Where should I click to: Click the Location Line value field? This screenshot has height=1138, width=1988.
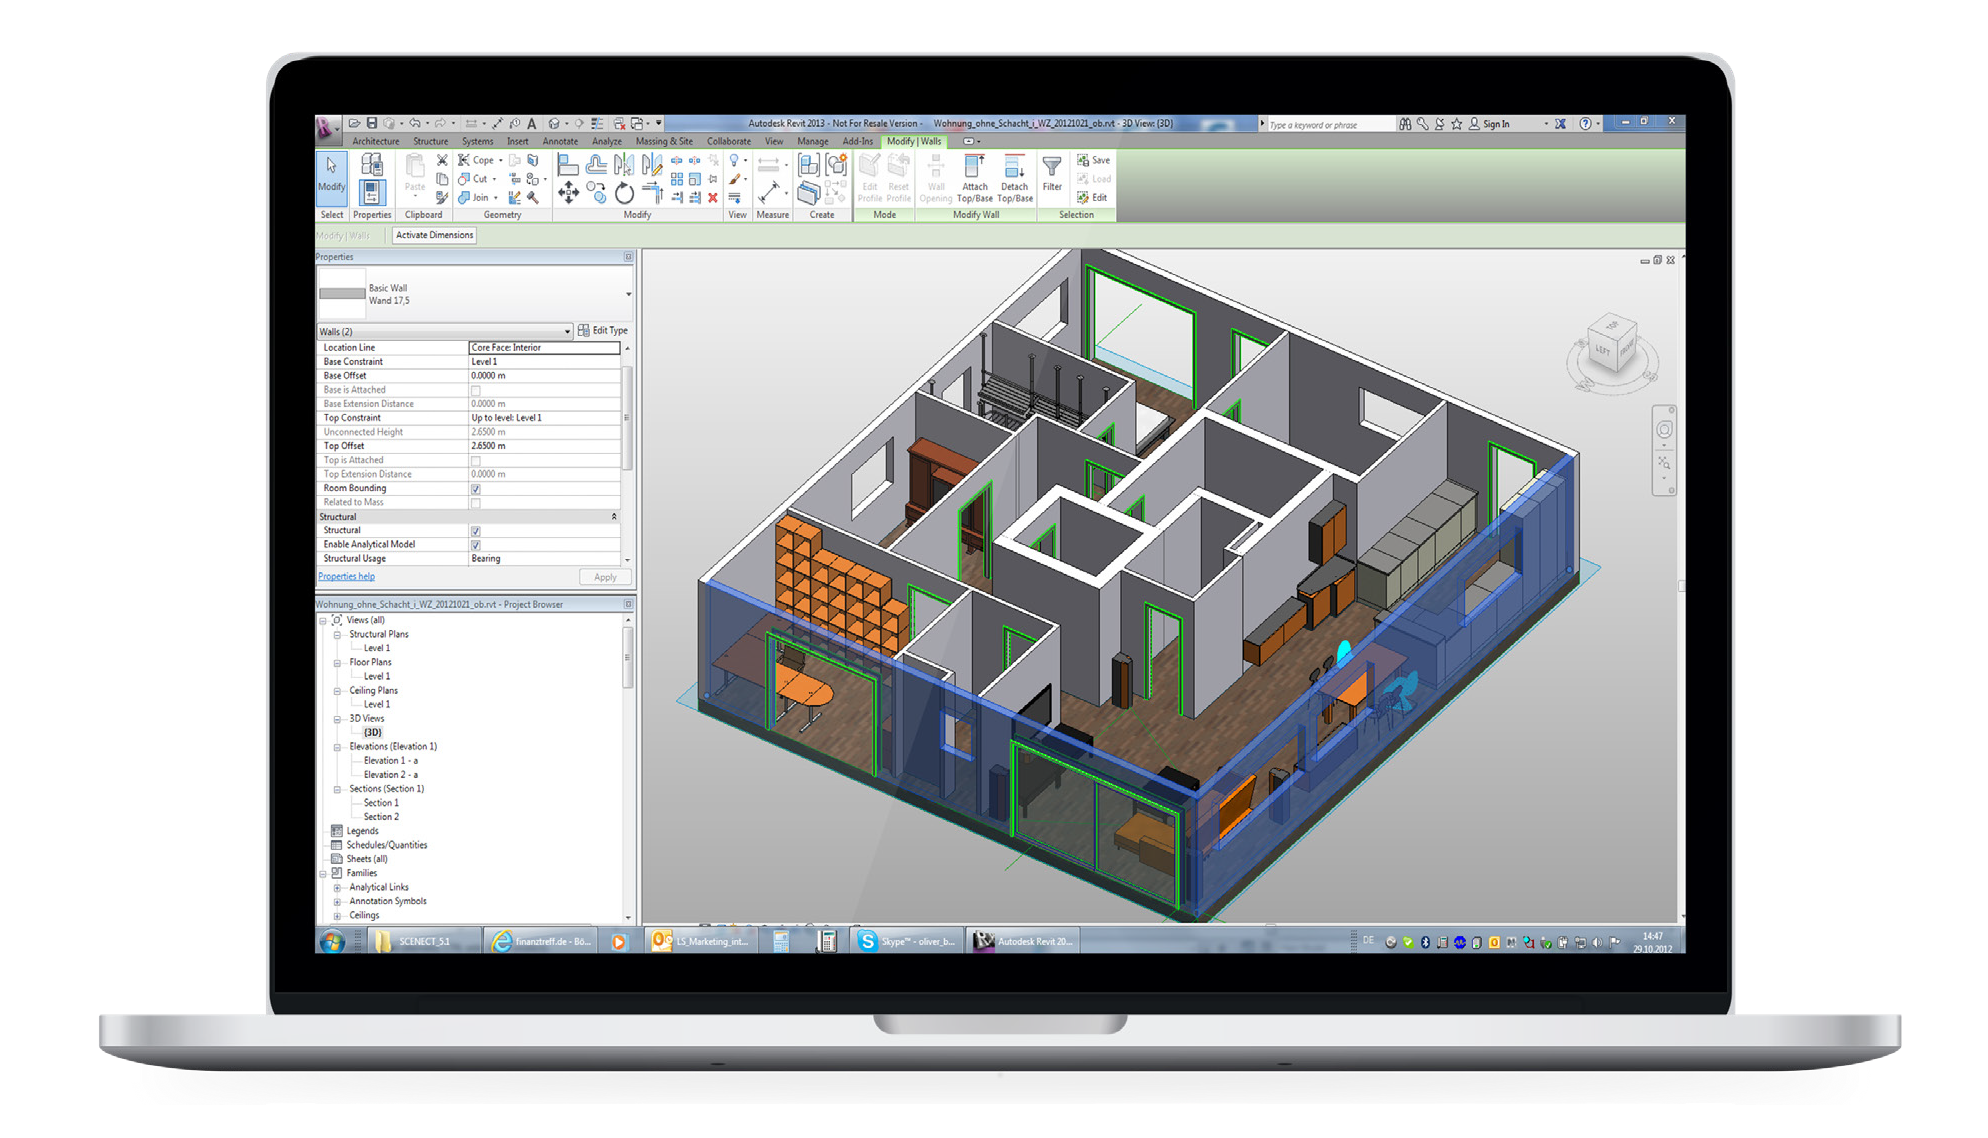tap(544, 348)
